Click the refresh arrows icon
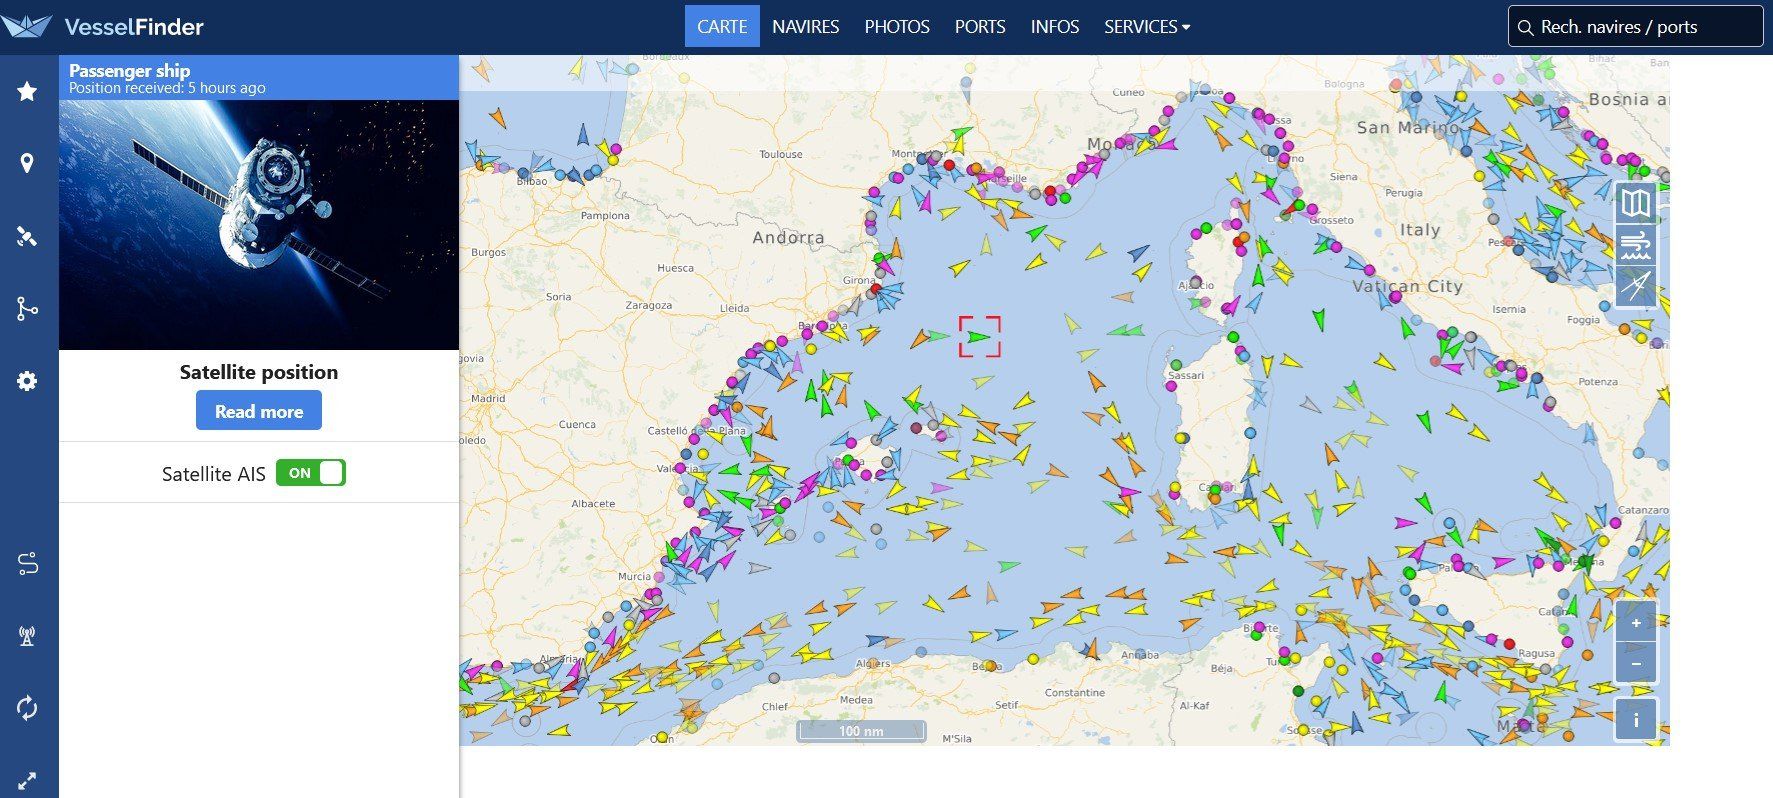Screen dimensions: 1773x798 coord(27,708)
